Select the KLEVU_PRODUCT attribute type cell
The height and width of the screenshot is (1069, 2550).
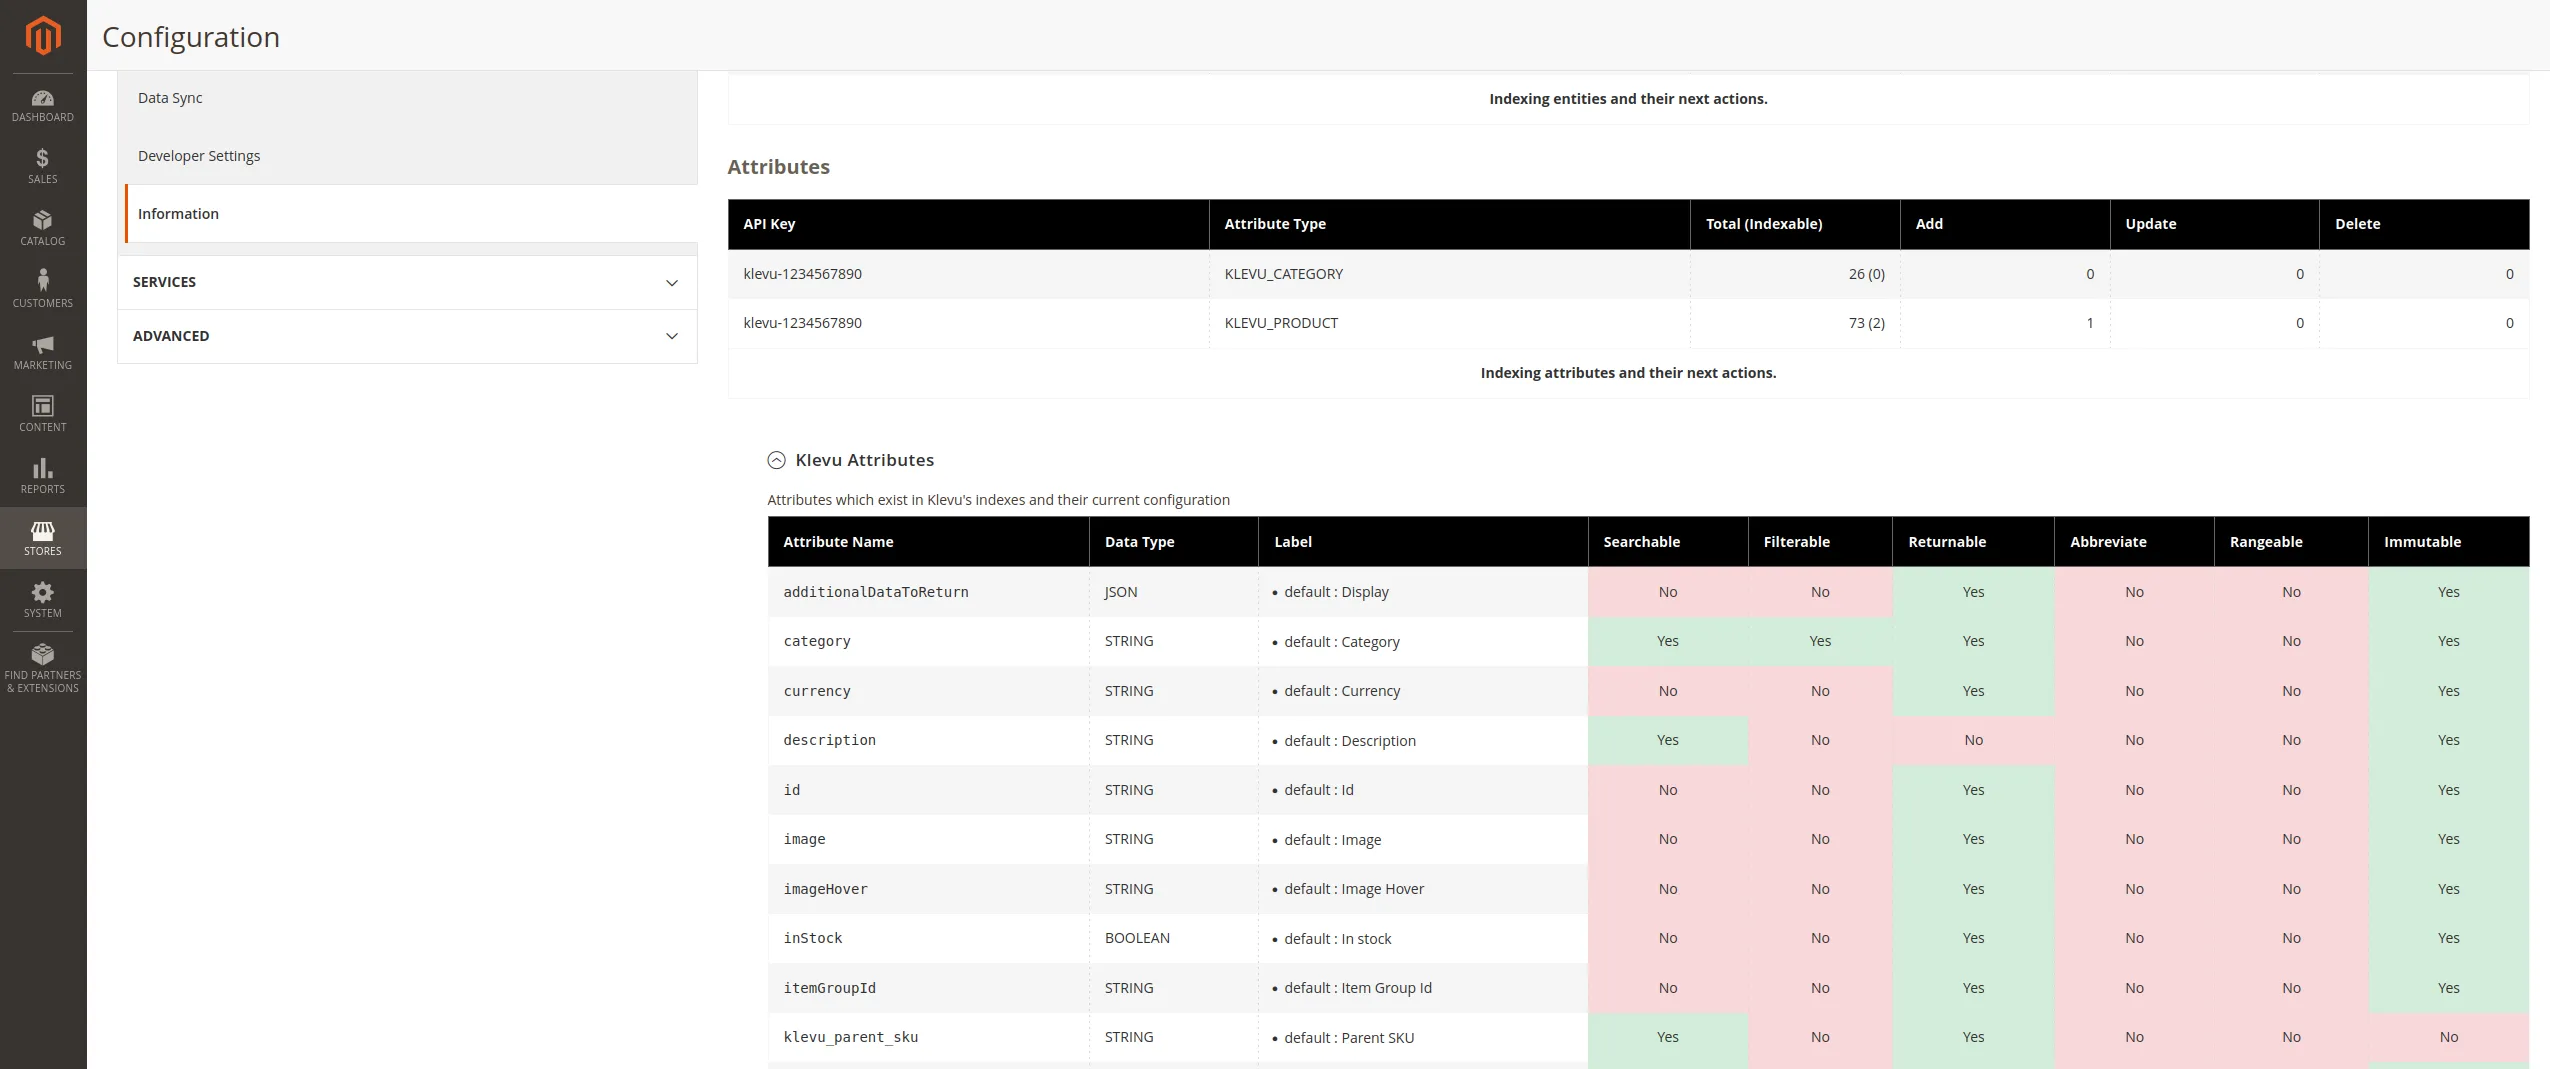coord(1450,323)
